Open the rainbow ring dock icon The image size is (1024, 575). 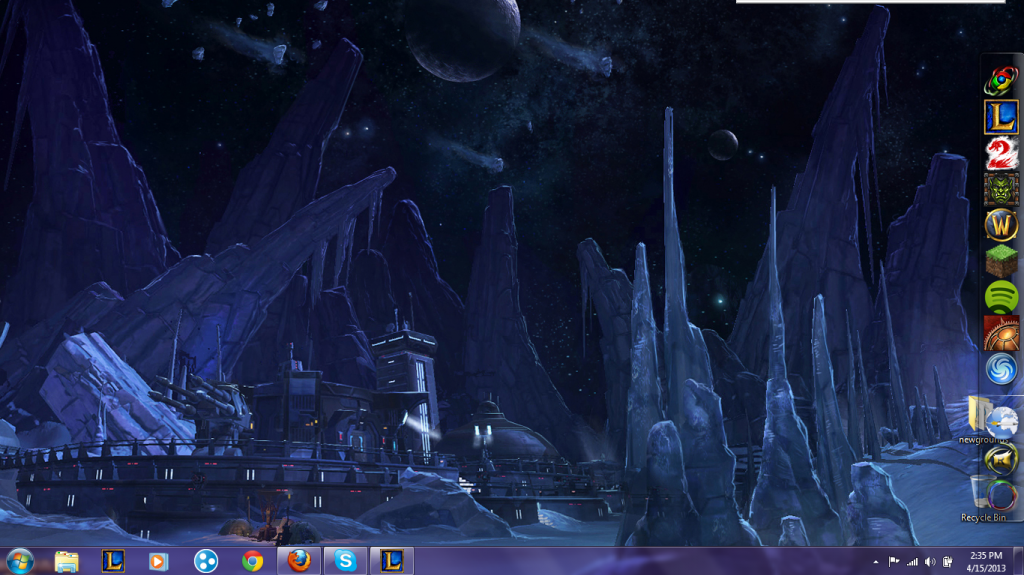click(x=1001, y=495)
